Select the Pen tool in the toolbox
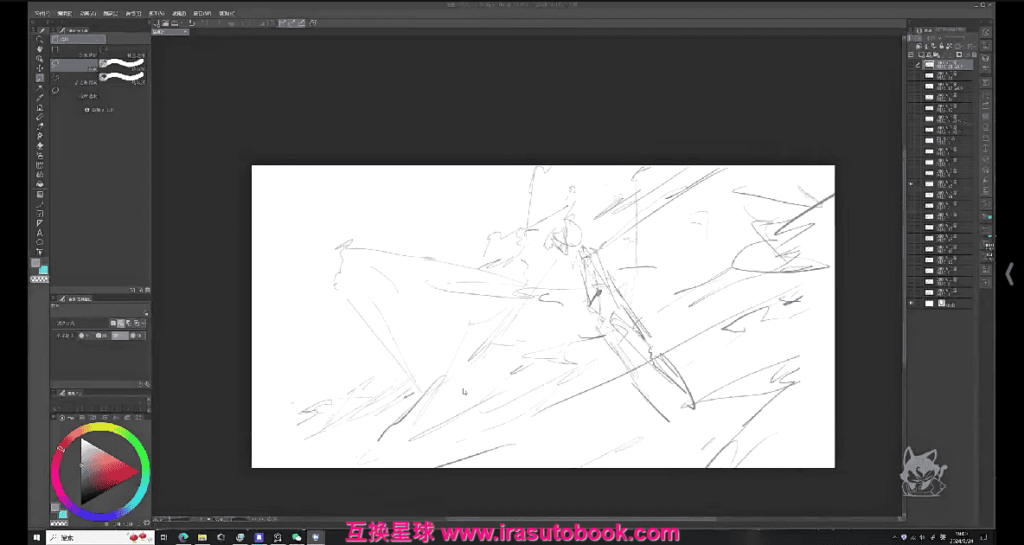The height and width of the screenshot is (545, 1024). (x=40, y=107)
